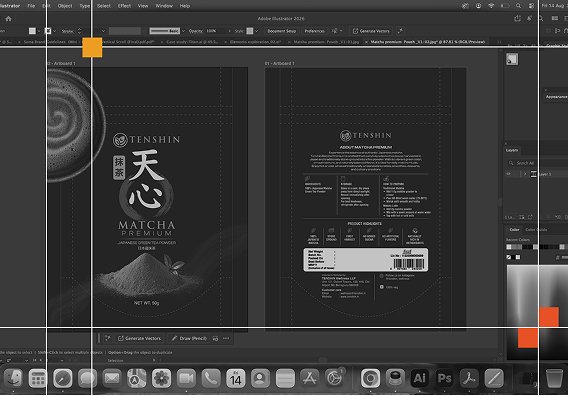Image resolution: width=568 pixels, height=396 pixels.
Task: Close the active Matcha premium Pouch tab
Action: click(366, 42)
